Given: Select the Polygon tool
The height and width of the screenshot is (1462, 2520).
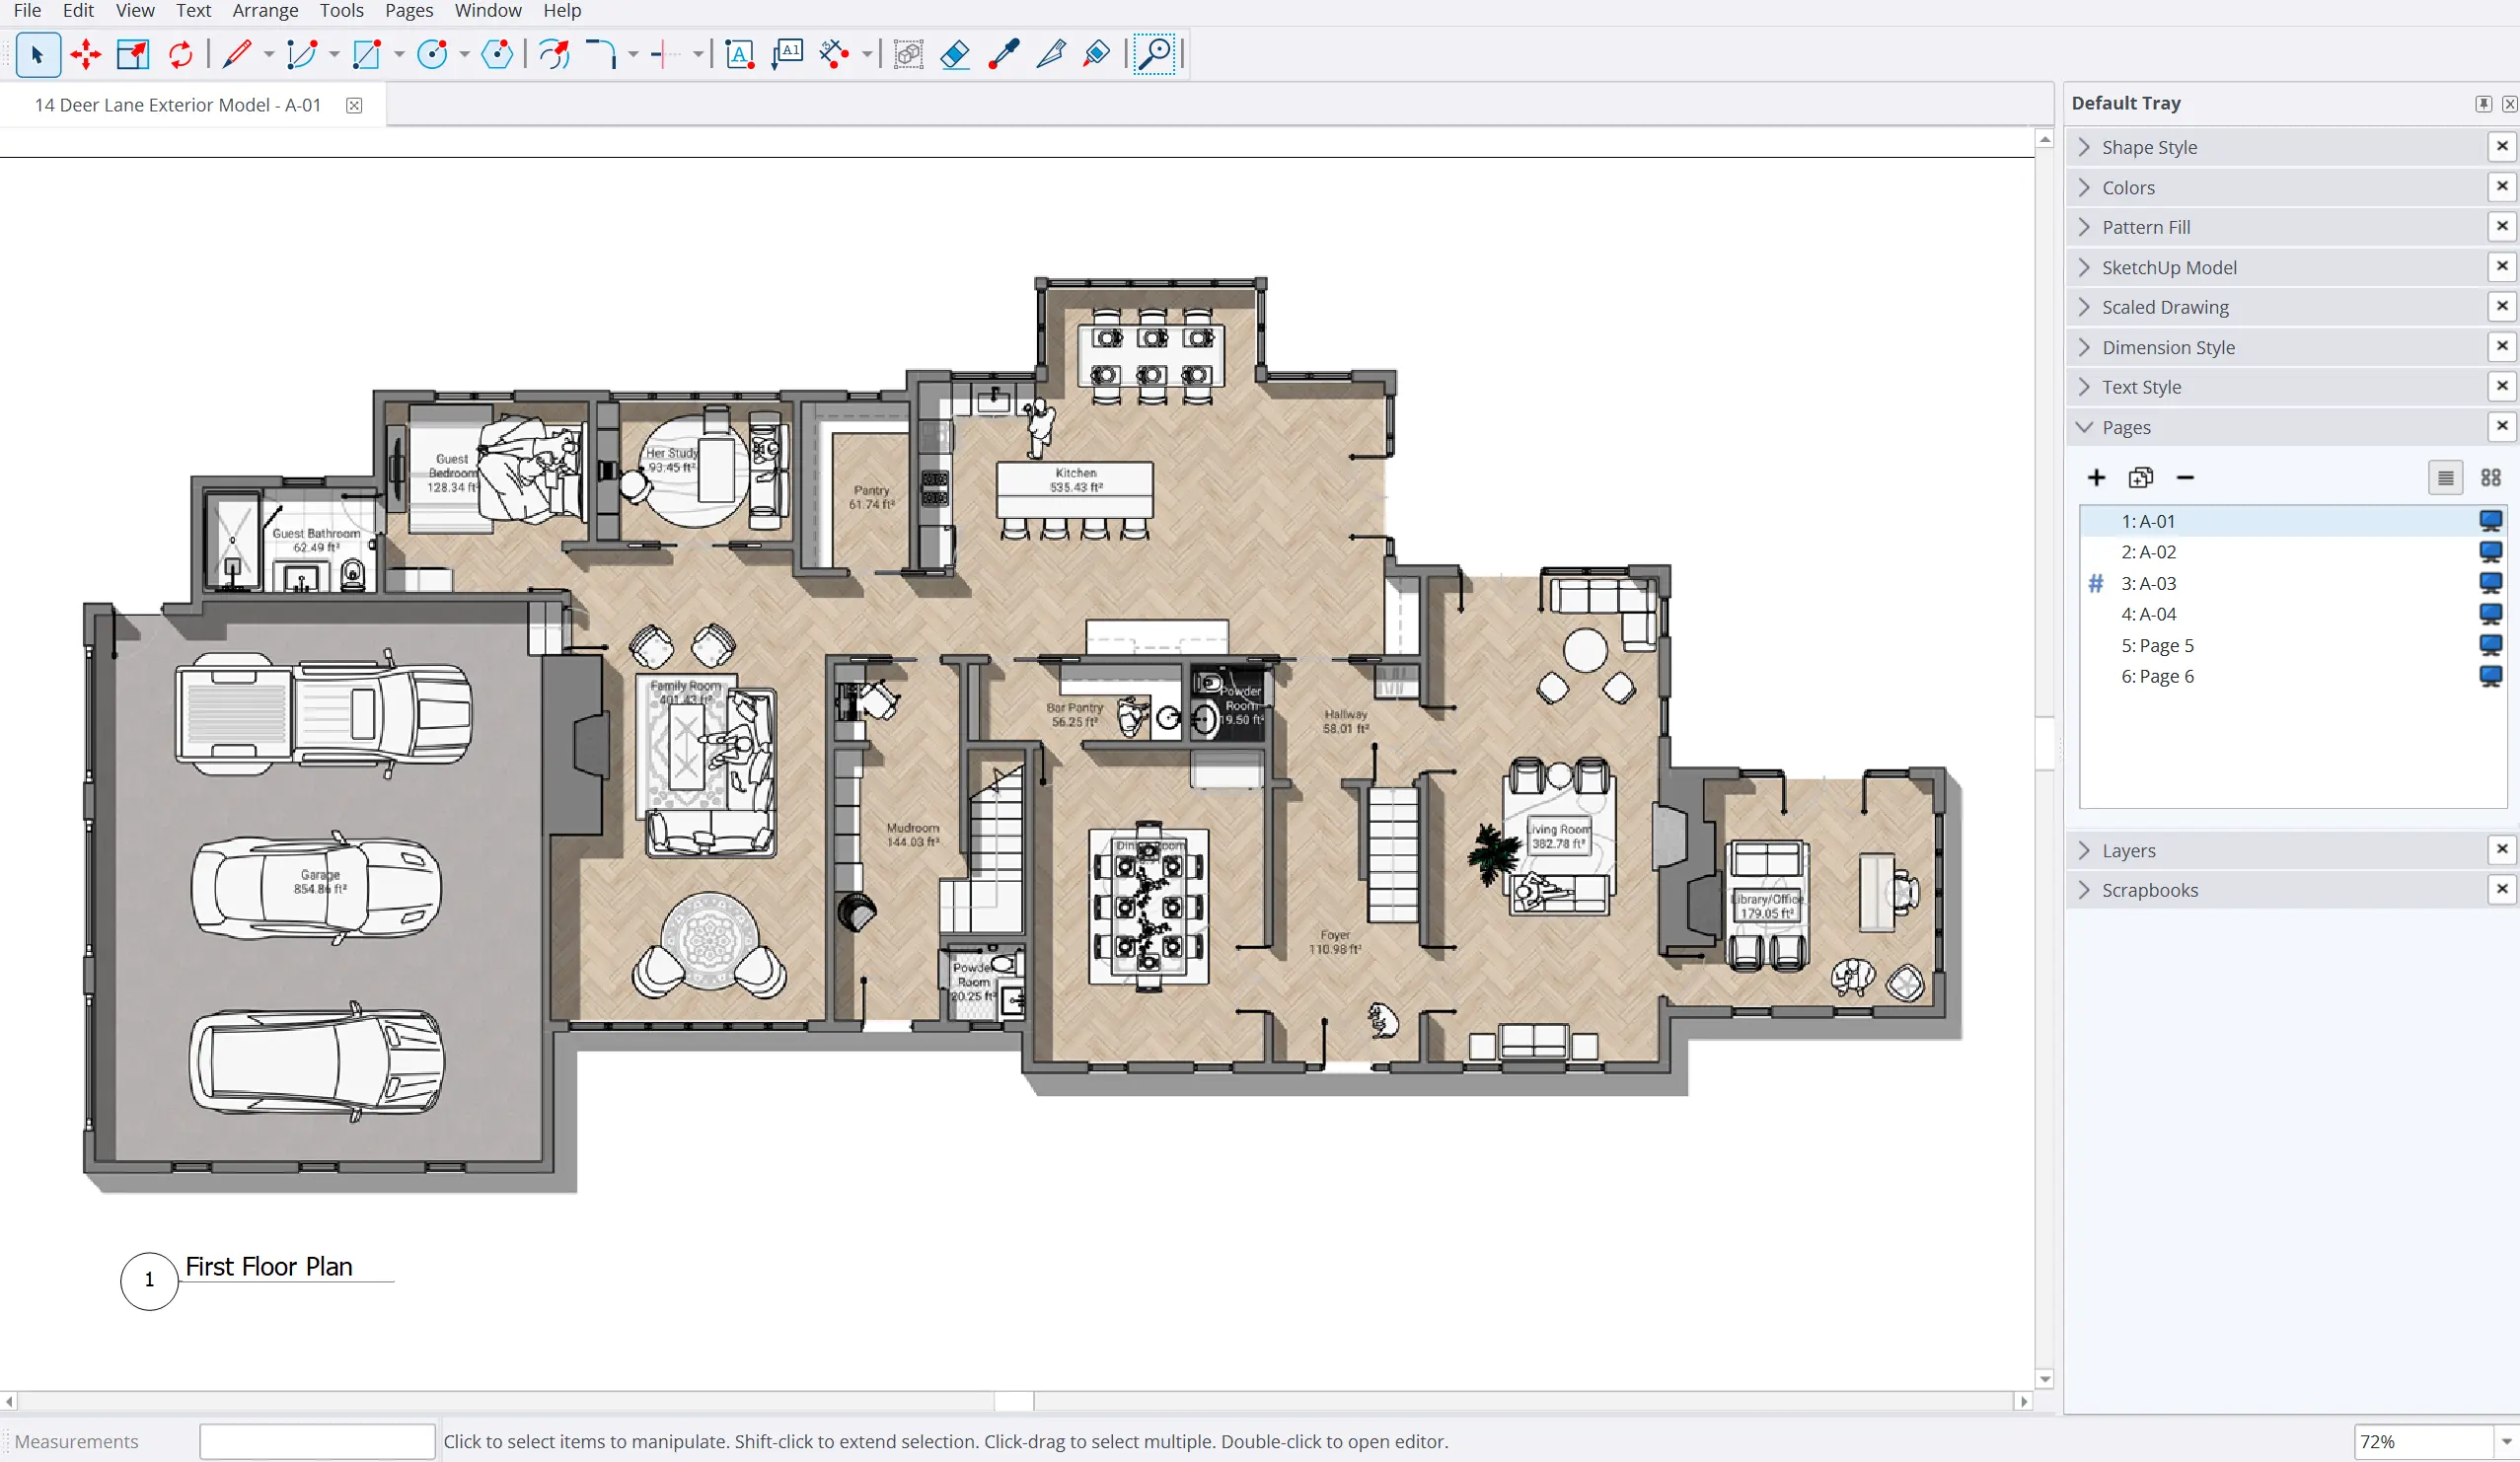Looking at the screenshot, I should click(497, 54).
